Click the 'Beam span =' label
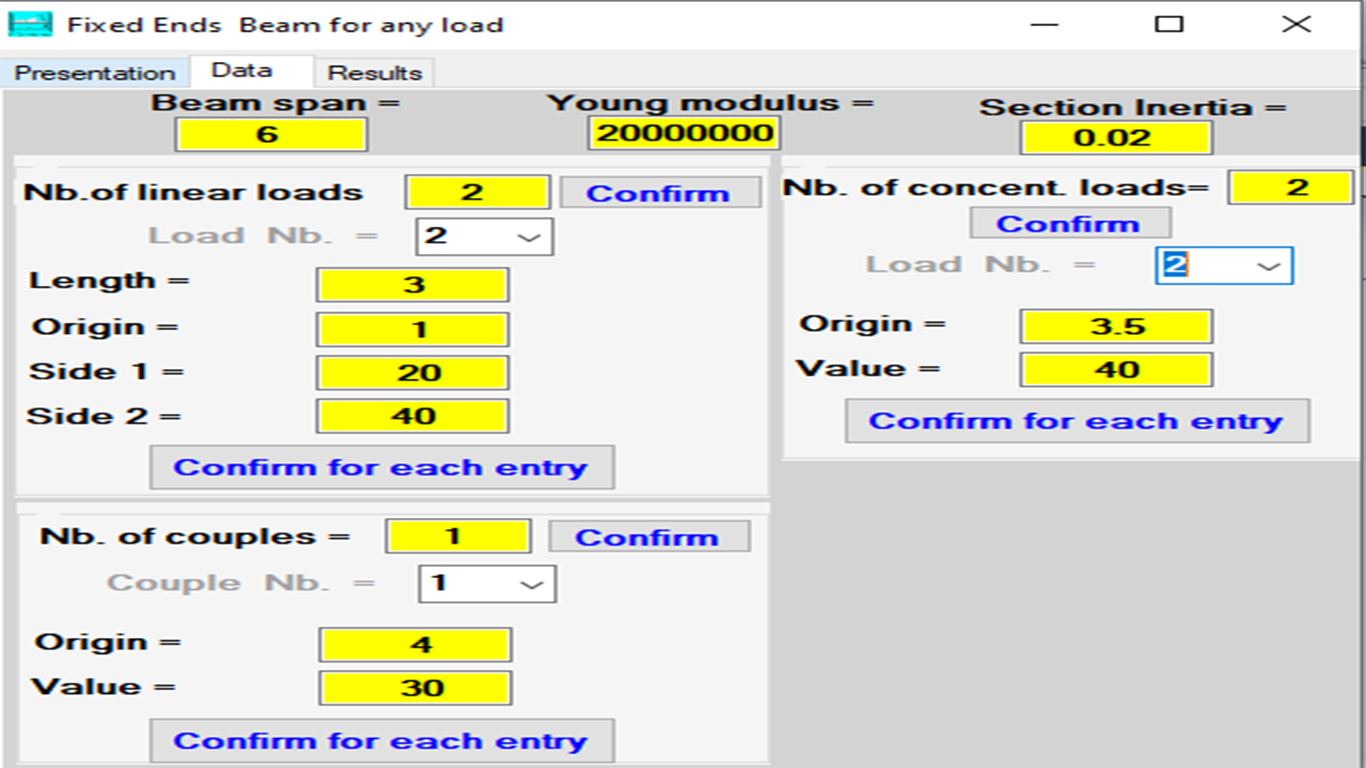The width and height of the screenshot is (1366, 768). point(275,102)
